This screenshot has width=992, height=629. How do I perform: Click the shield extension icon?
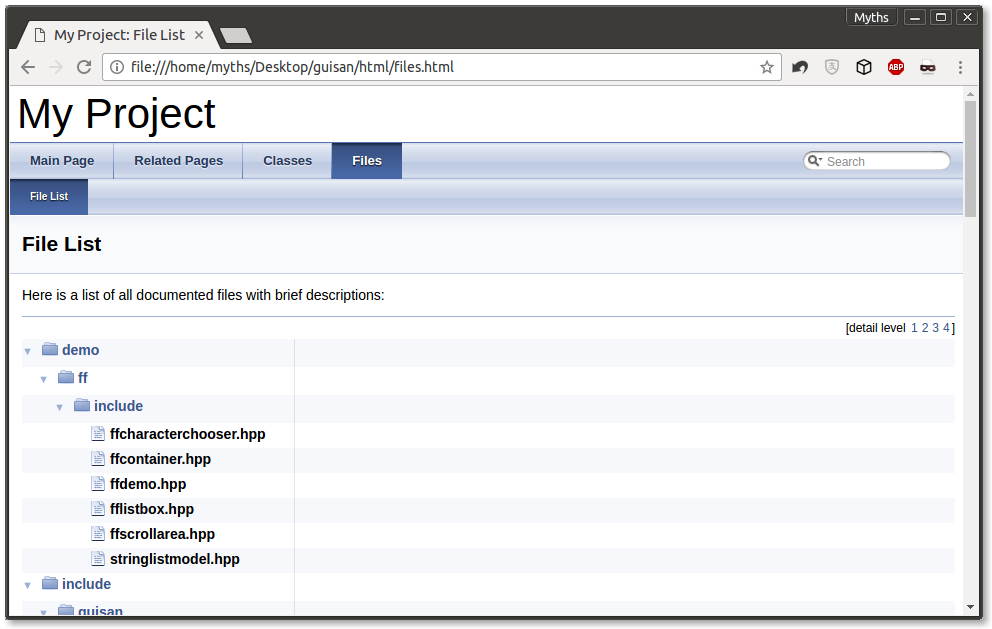pos(832,67)
